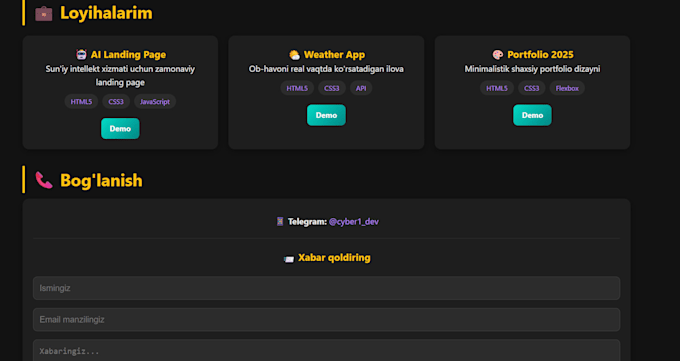Click the AI Landing Page title
The height and width of the screenshot is (361, 680).
point(128,55)
